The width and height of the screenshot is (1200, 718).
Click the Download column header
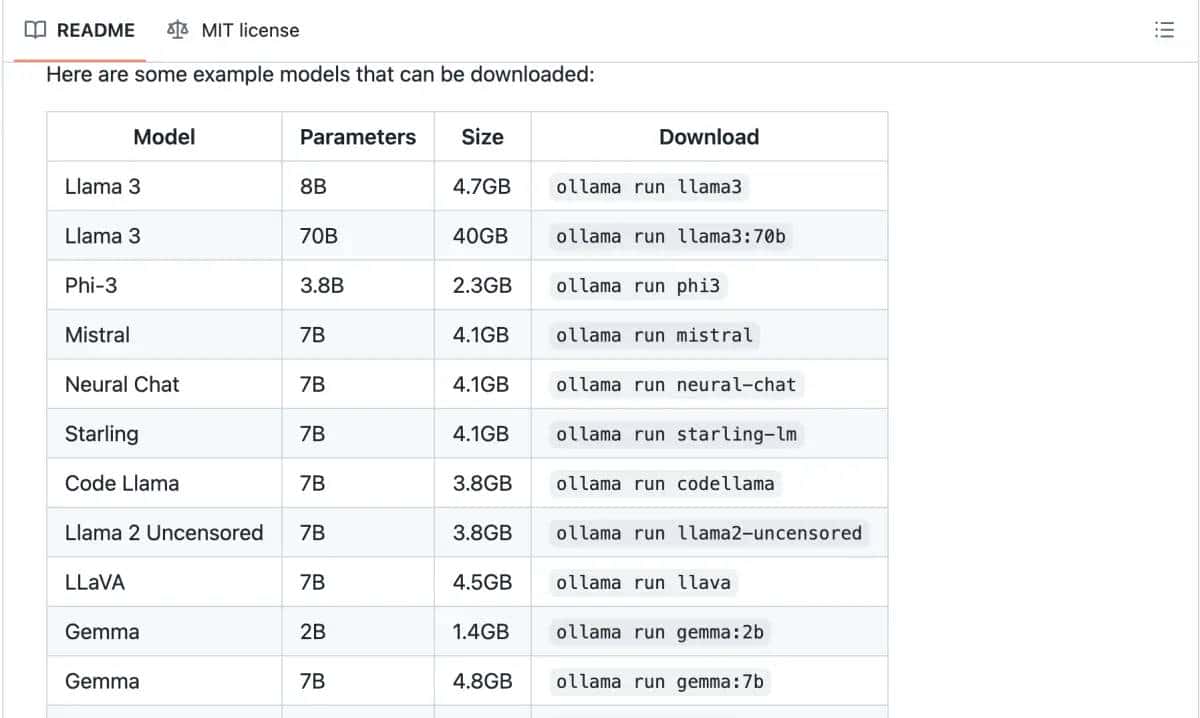click(709, 137)
